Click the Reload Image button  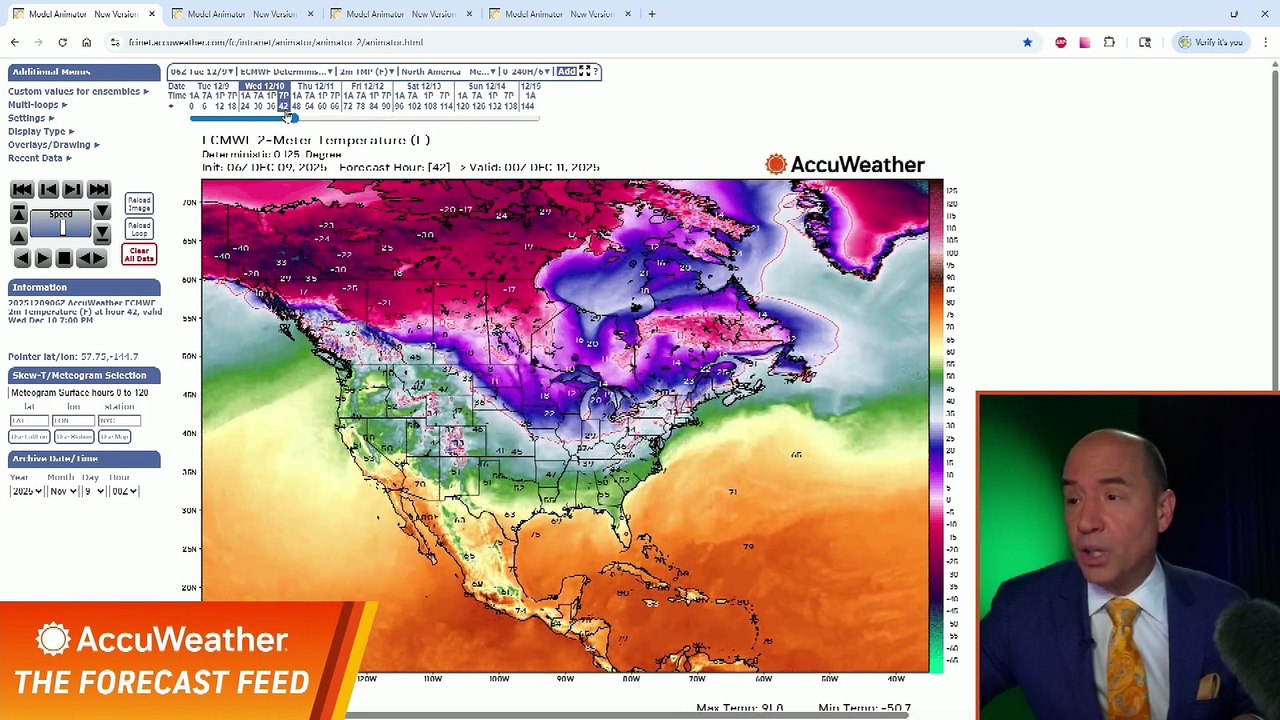[x=139, y=203]
